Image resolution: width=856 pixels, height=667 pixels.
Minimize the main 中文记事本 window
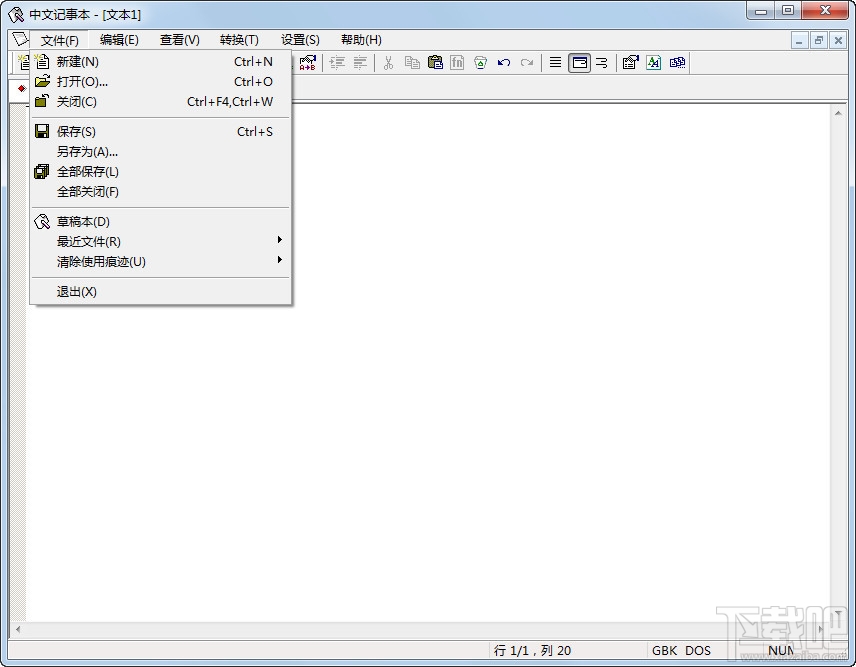pos(761,11)
